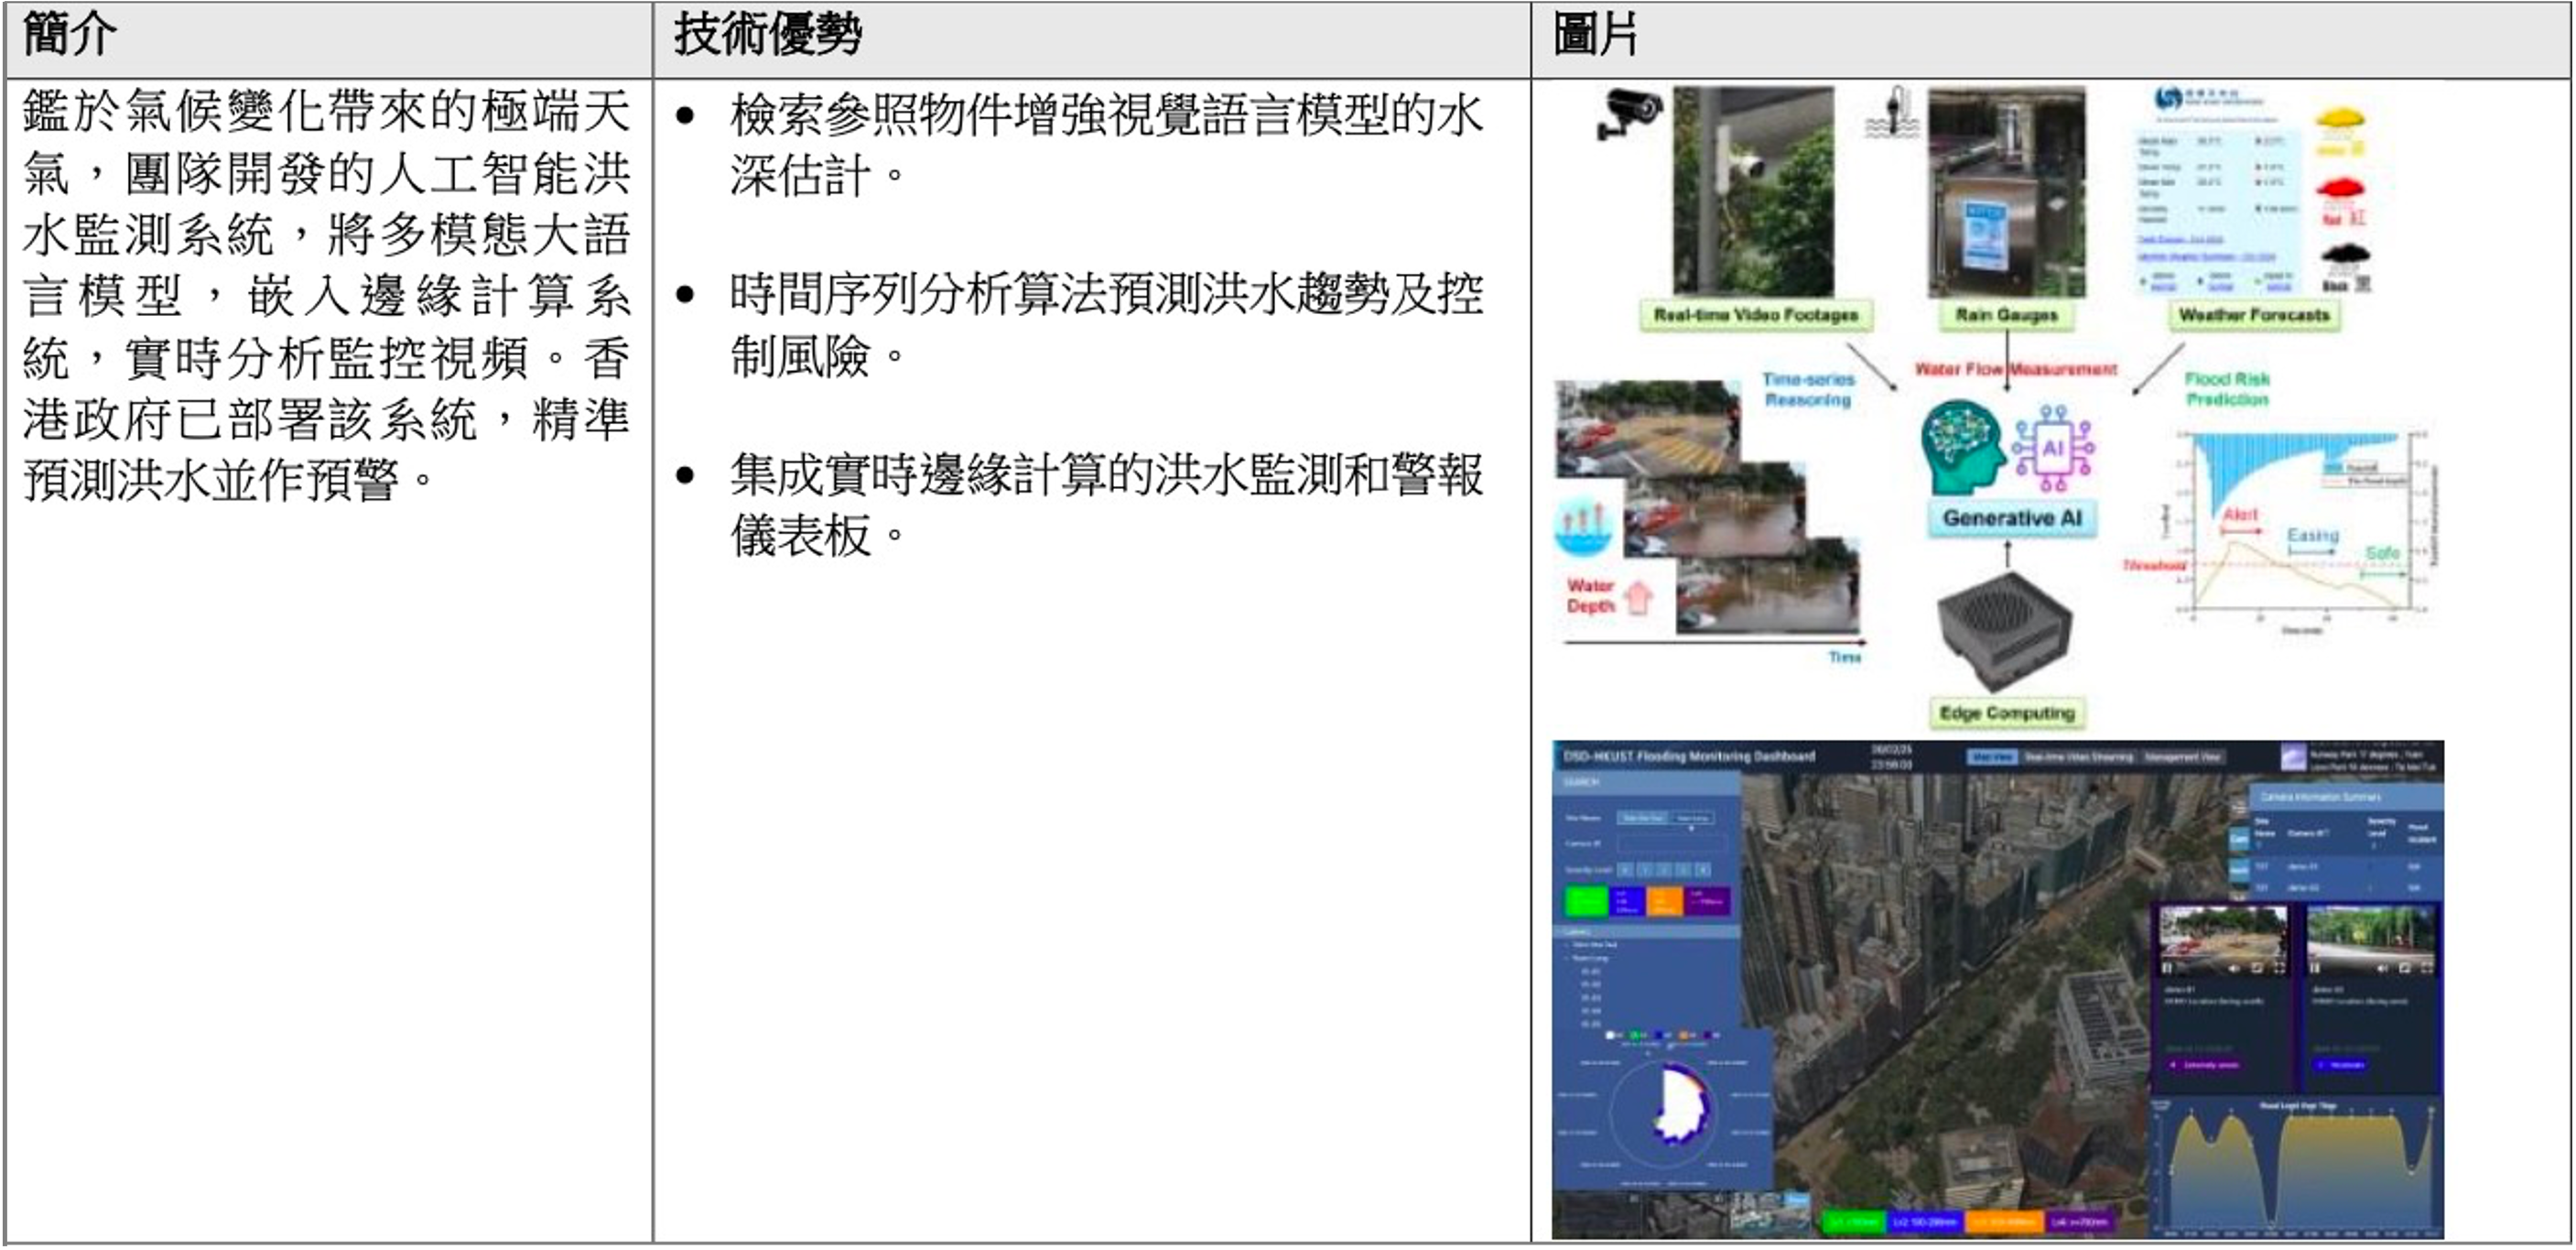Click the green Lv1 legend at dashboard bottom
Image resolution: width=2576 pixels, height=1250 pixels.
(1853, 1222)
